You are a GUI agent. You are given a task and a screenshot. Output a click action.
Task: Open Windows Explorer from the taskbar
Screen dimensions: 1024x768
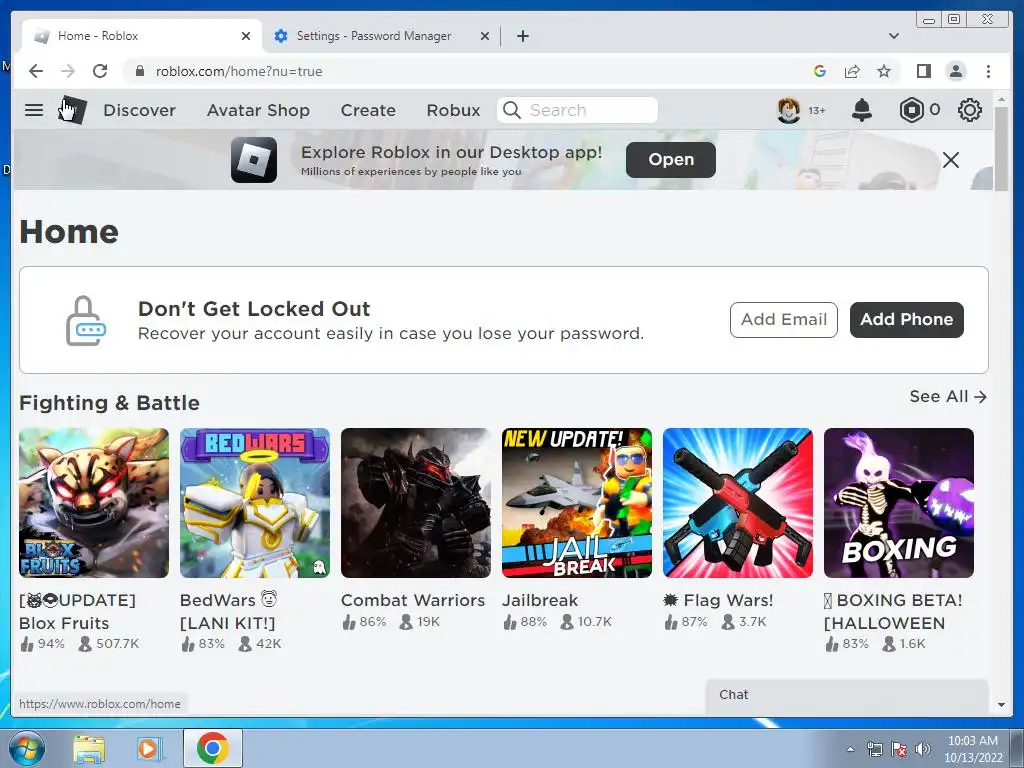coord(89,749)
